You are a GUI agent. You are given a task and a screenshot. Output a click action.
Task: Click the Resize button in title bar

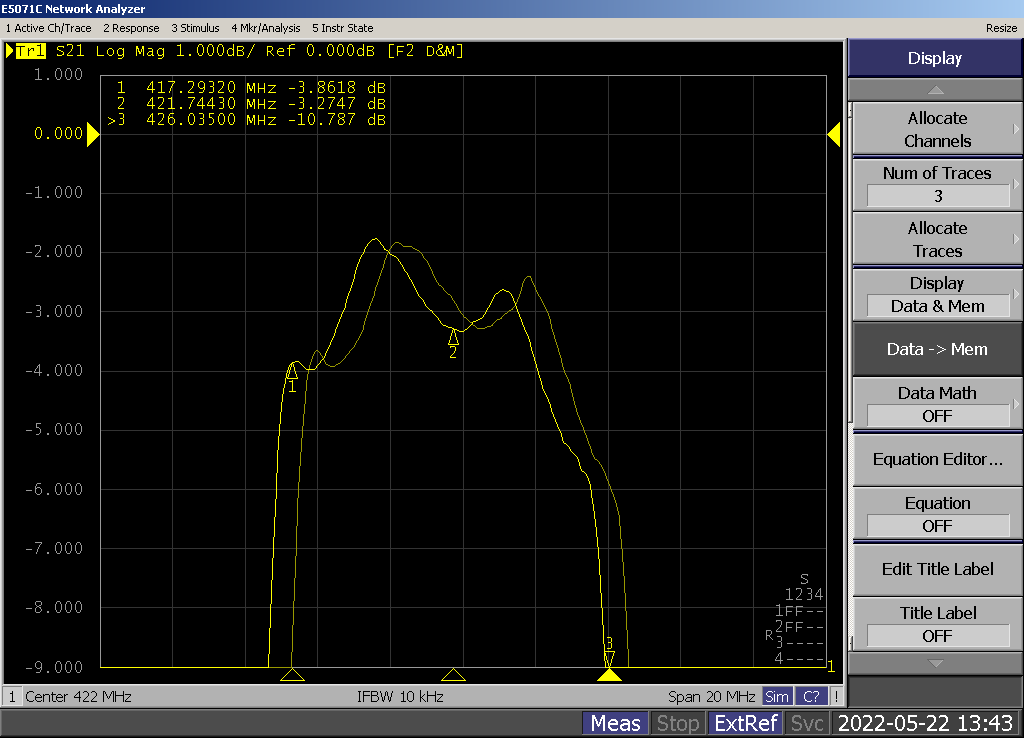[1001, 28]
